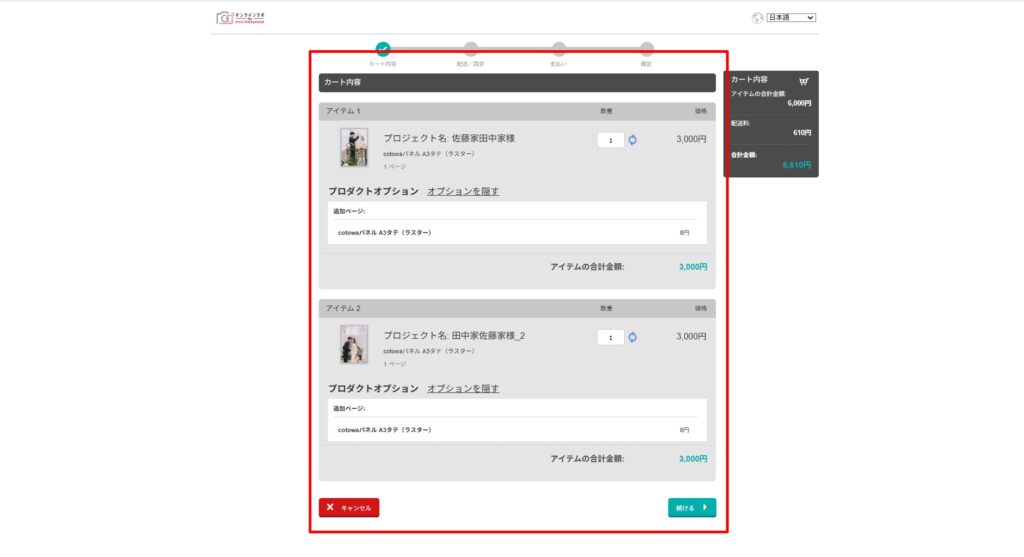Click the quantity field for Item 2
1024x557 pixels.
[x=610, y=337]
